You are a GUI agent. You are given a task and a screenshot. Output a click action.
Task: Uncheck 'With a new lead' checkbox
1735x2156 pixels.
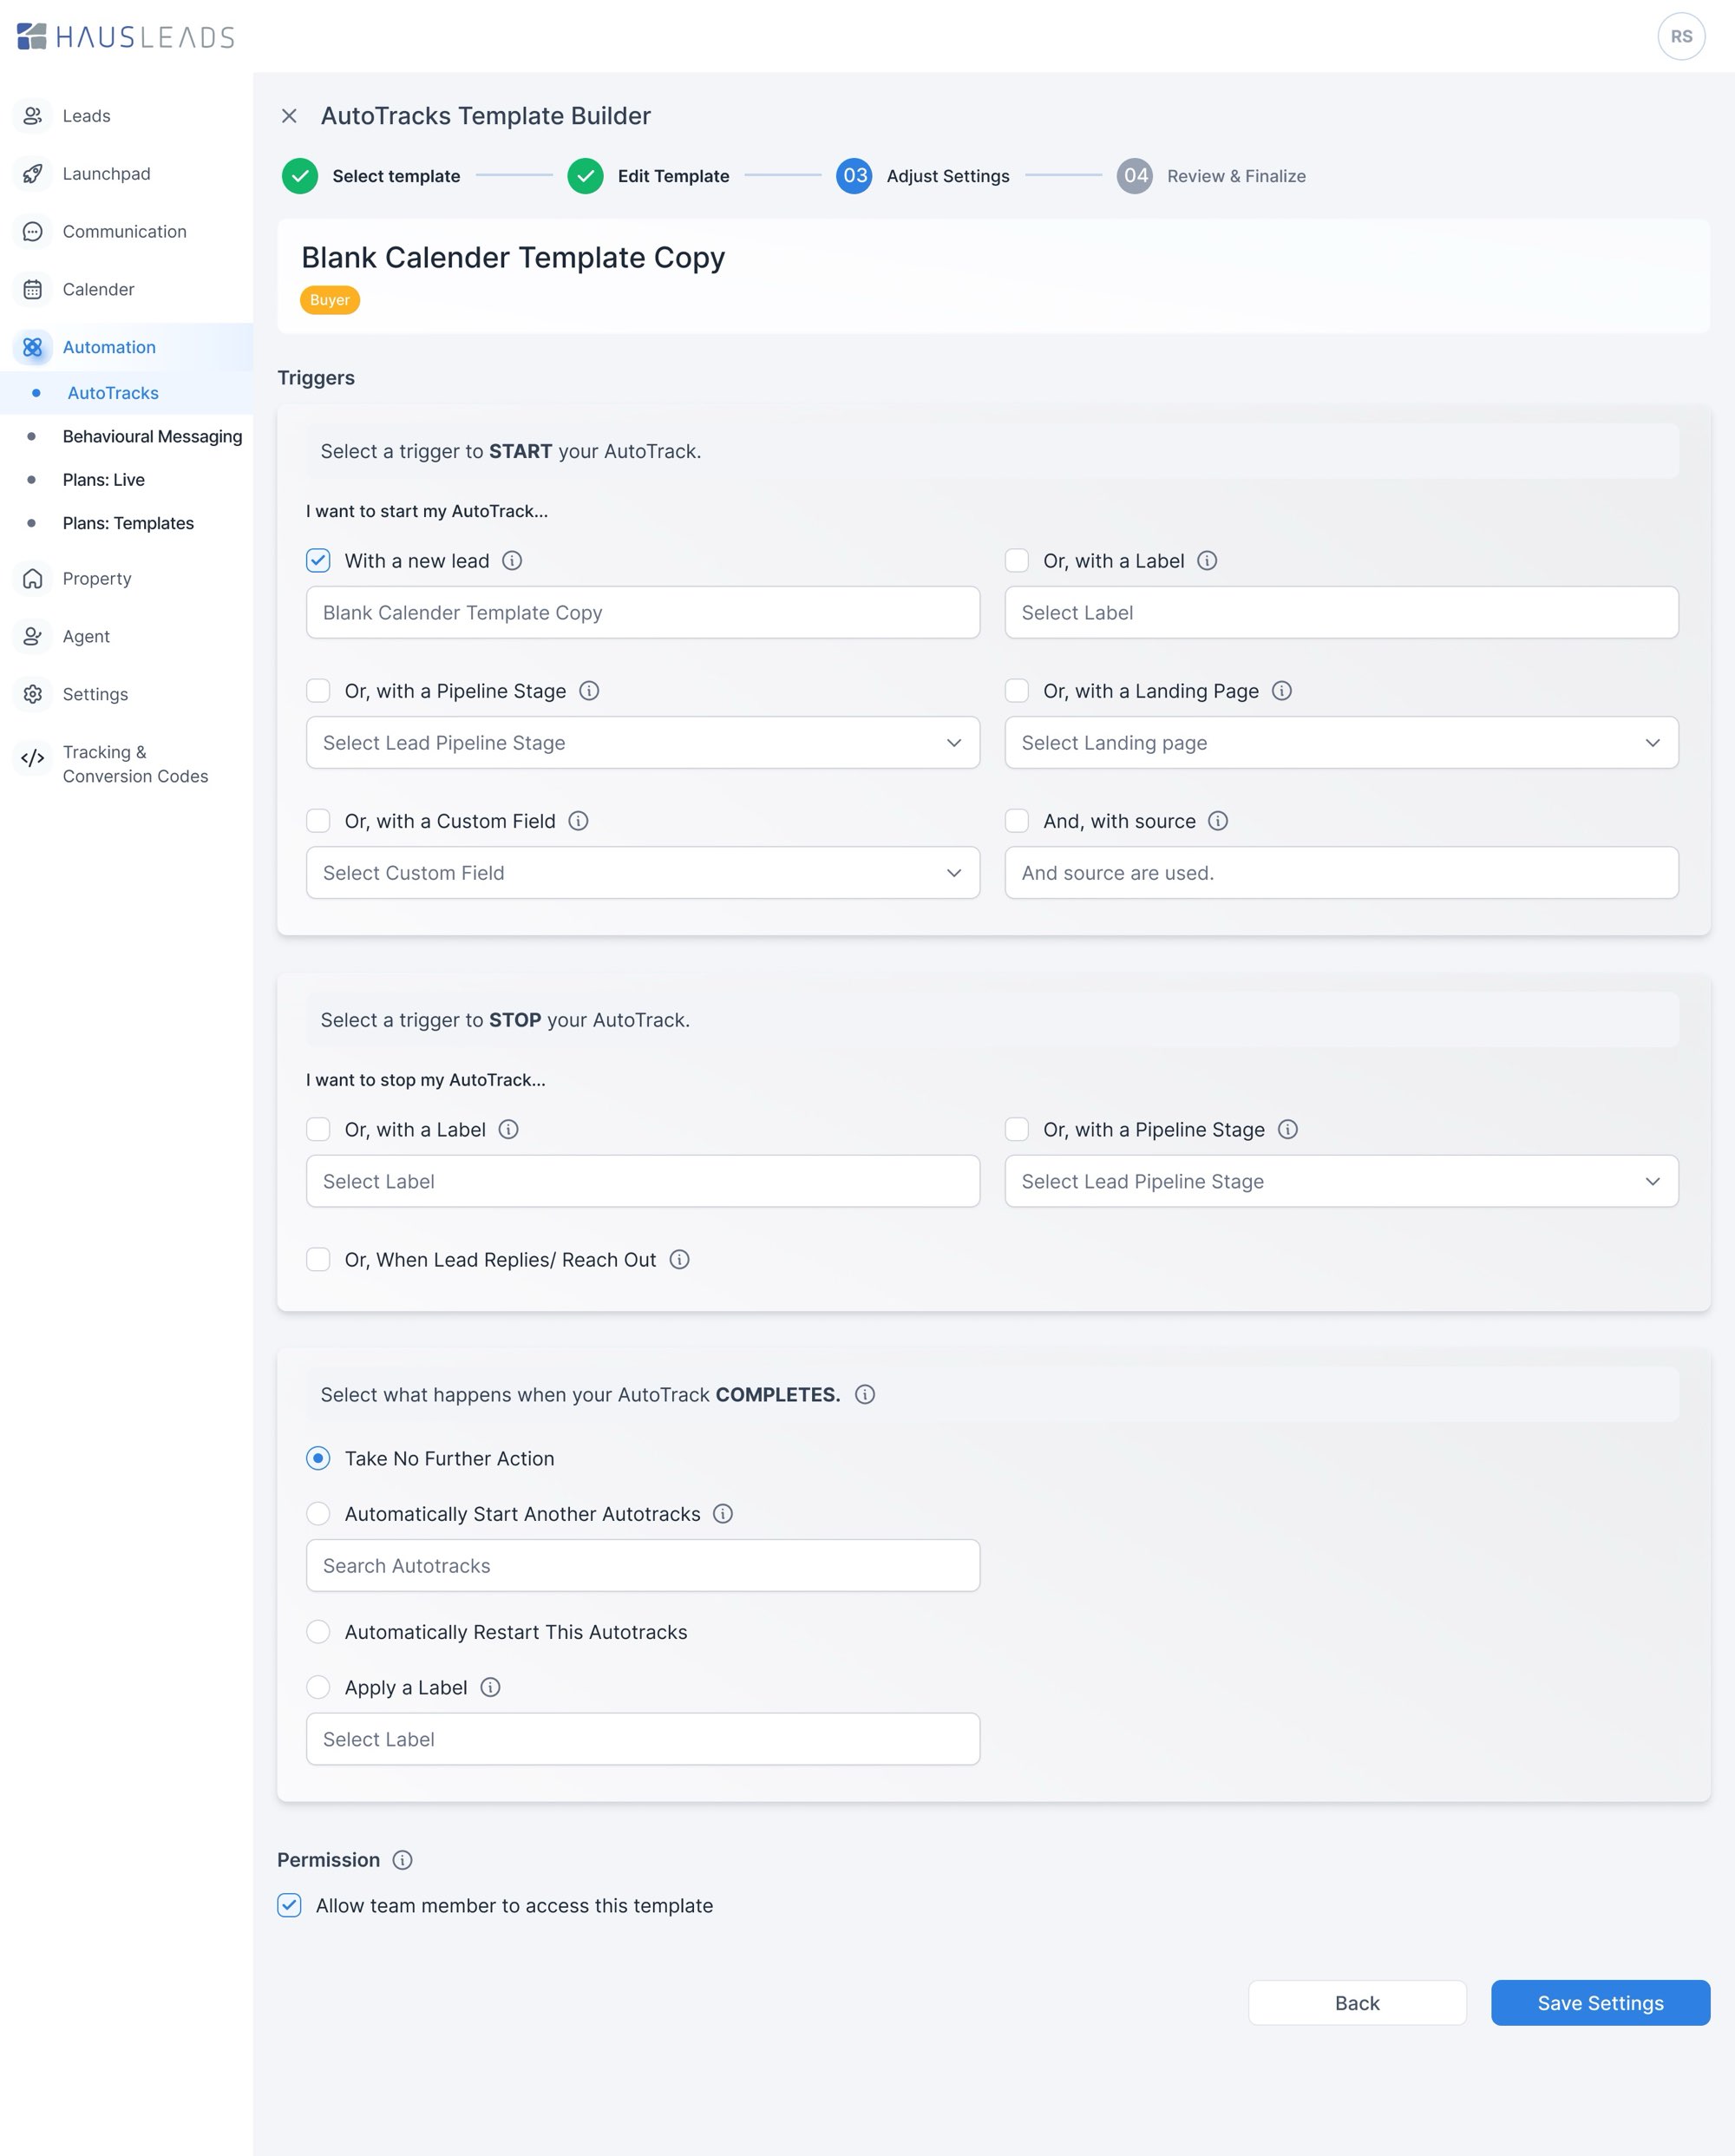click(318, 561)
